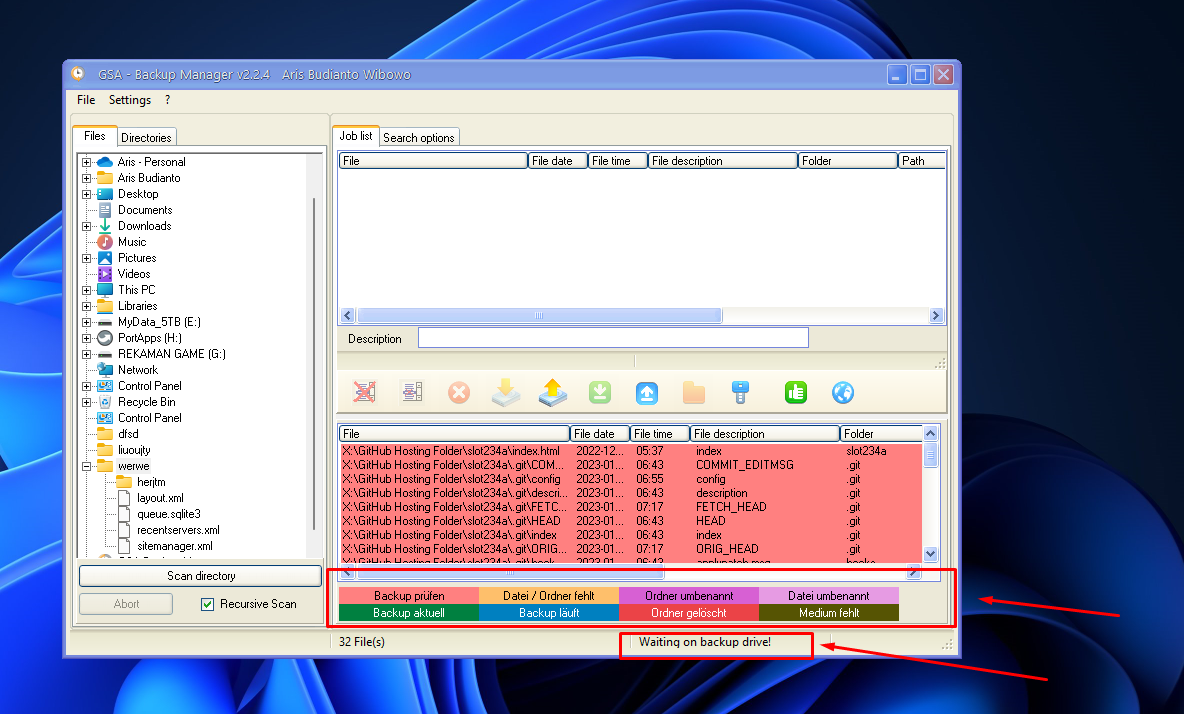This screenshot has height=714, width=1184.
Task: Click the OneDrive cloud icon for Aris - Personal
Action: (x=105, y=162)
